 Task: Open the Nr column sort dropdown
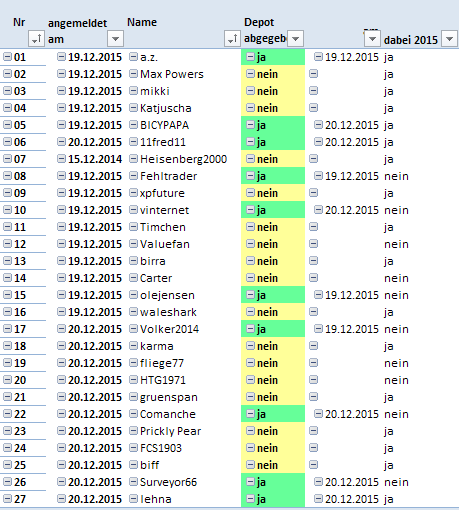[x=37, y=39]
